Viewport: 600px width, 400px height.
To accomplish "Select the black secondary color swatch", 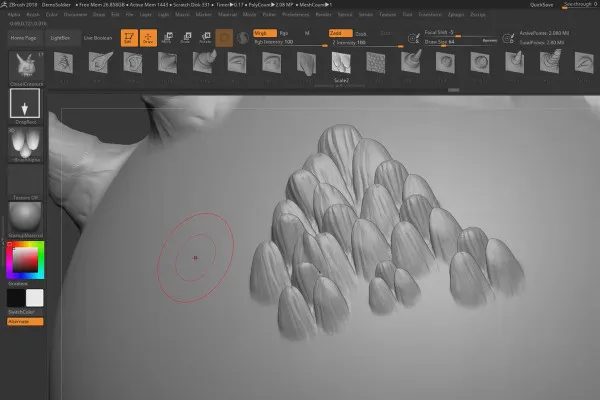I will [16, 298].
